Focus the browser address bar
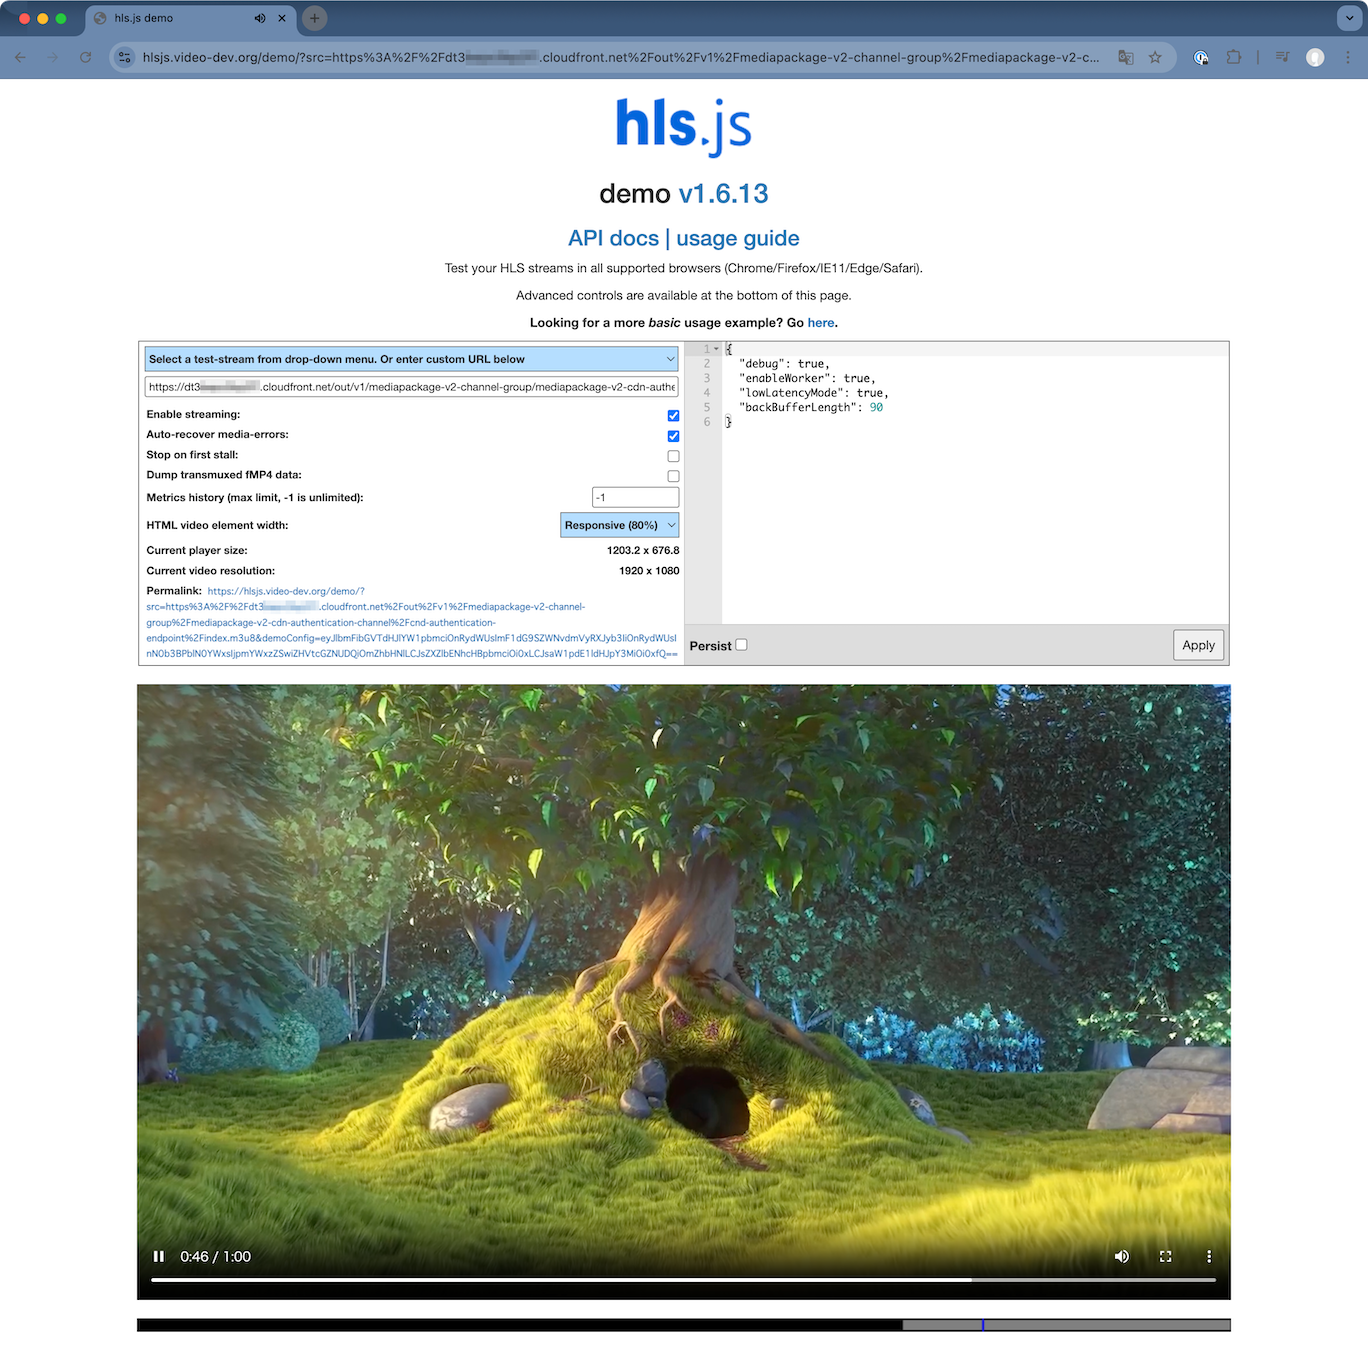 [x=620, y=57]
